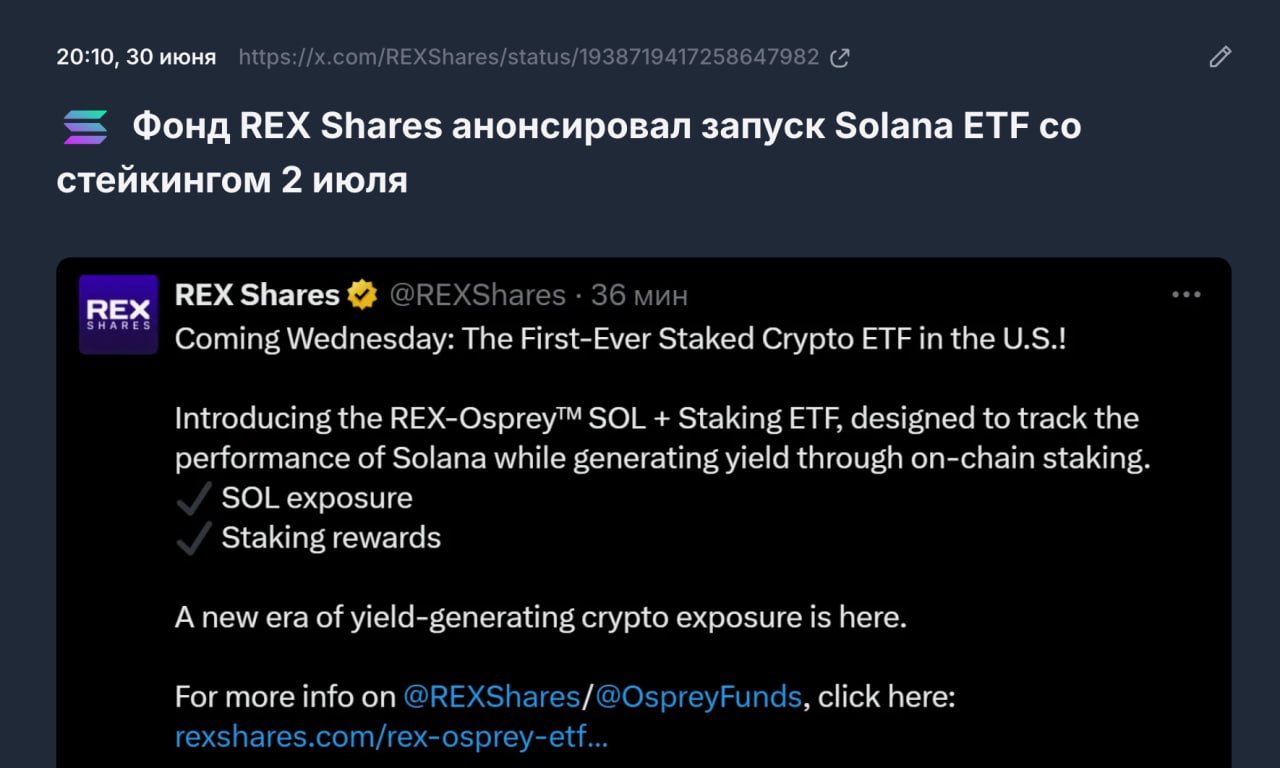Click the yield-generating crypto exposure sentence

coord(541,617)
